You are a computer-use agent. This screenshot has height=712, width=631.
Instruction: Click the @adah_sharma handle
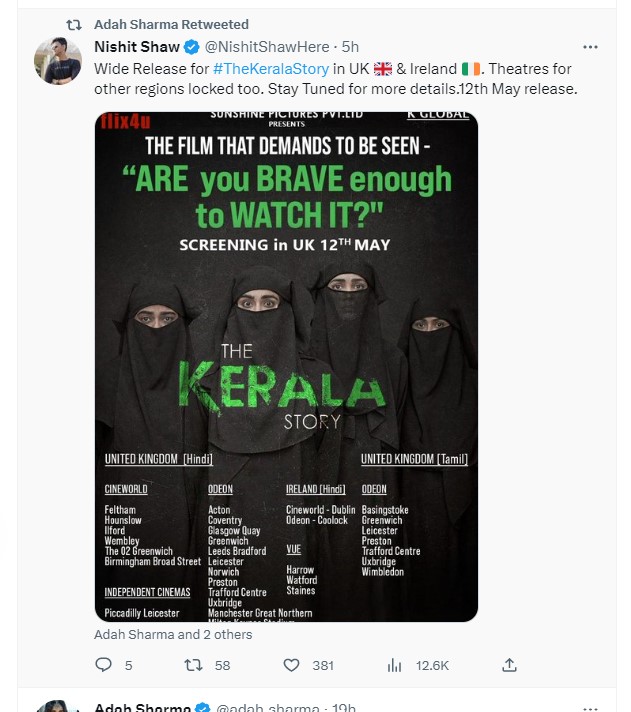tap(266, 708)
